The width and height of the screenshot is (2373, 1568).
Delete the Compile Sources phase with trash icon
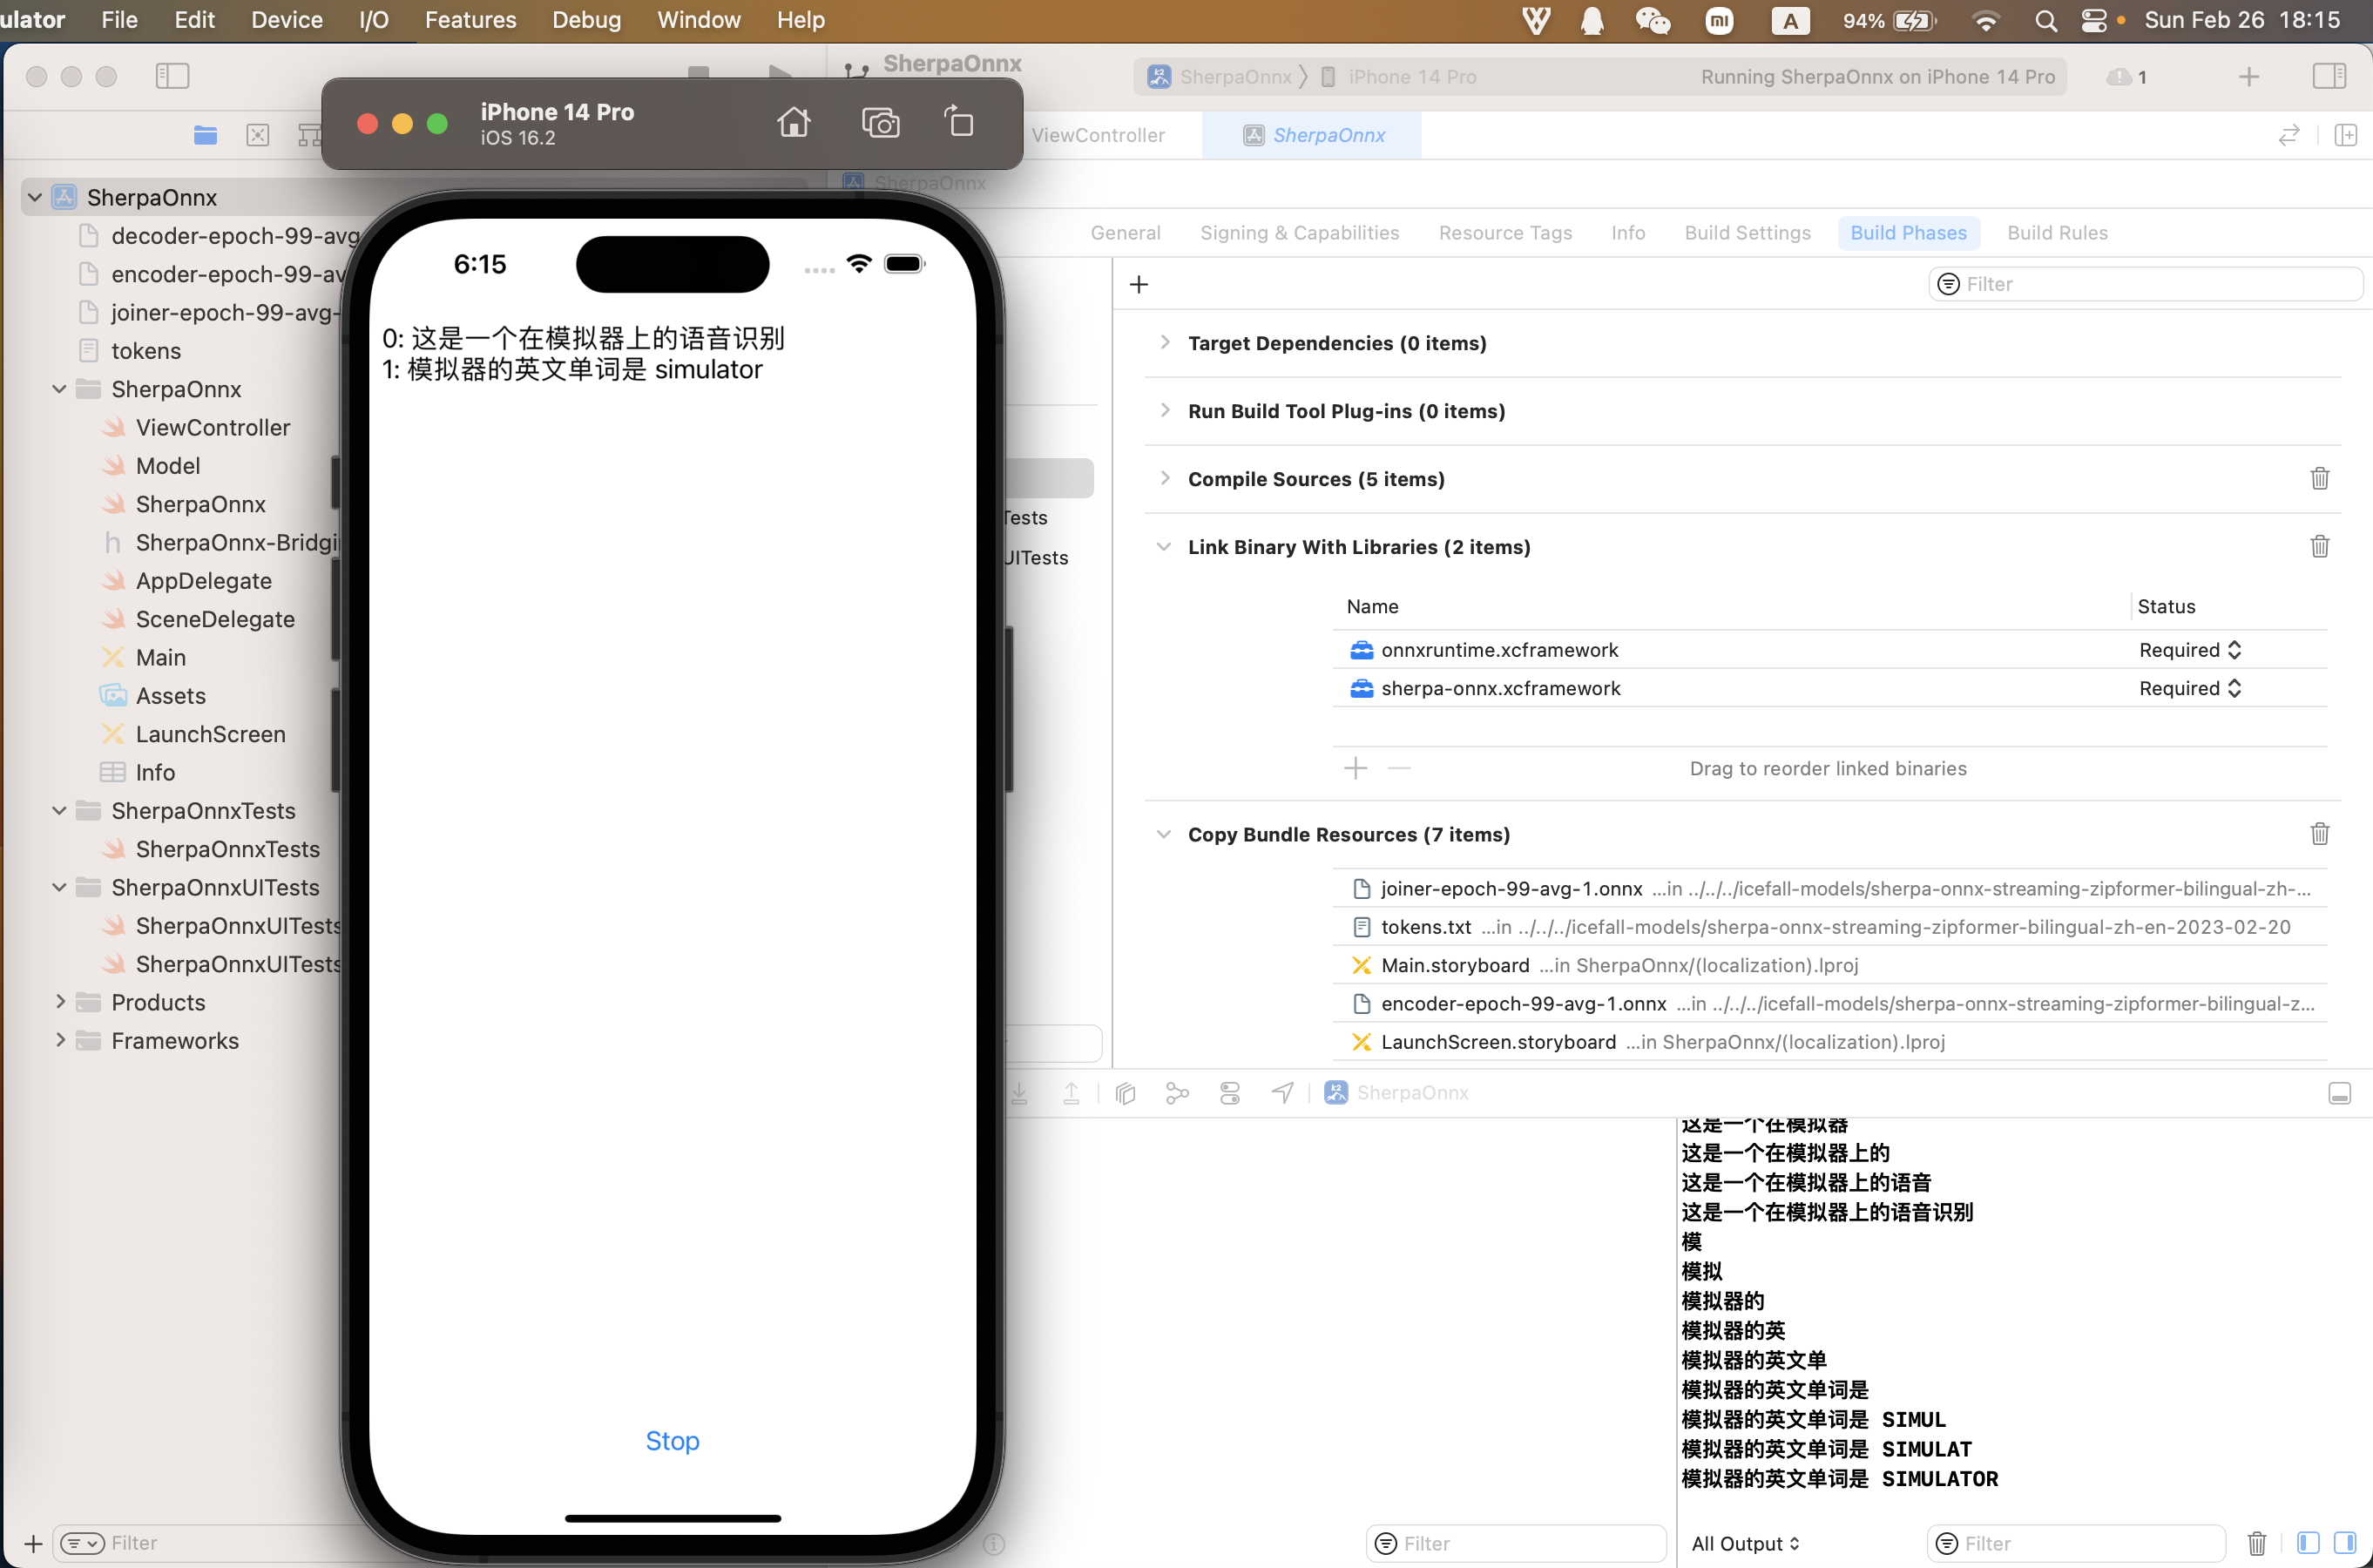click(x=2319, y=479)
